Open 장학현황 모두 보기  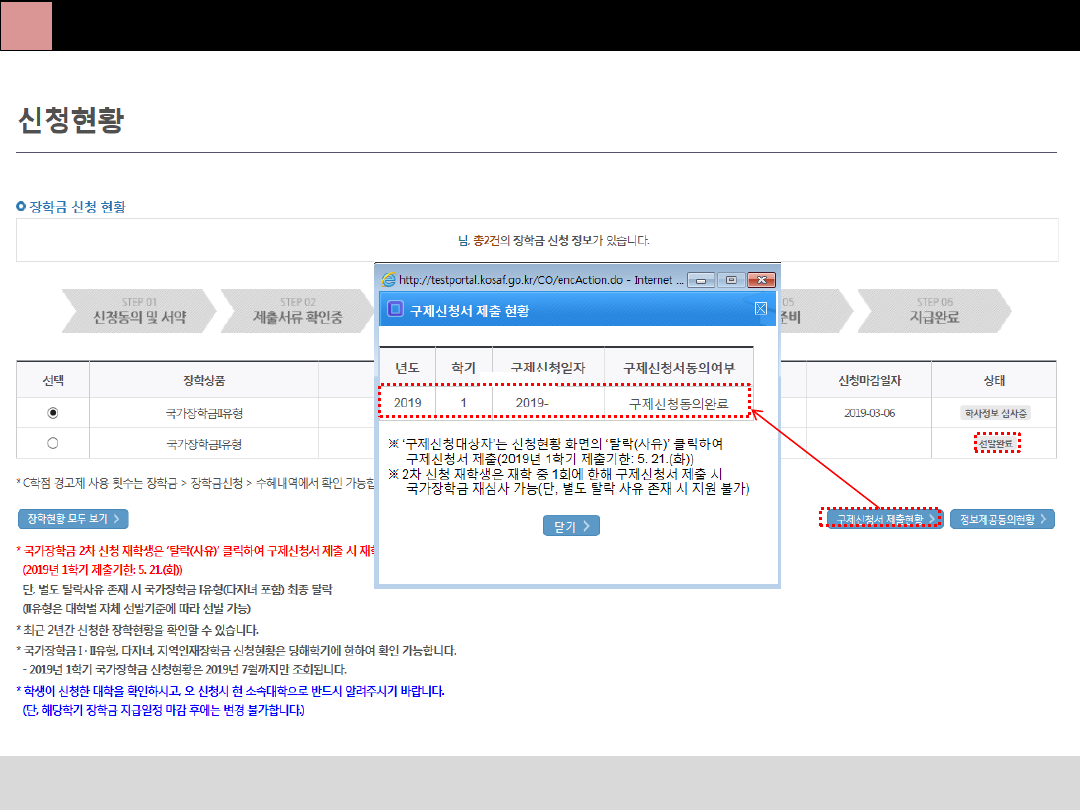(73, 519)
